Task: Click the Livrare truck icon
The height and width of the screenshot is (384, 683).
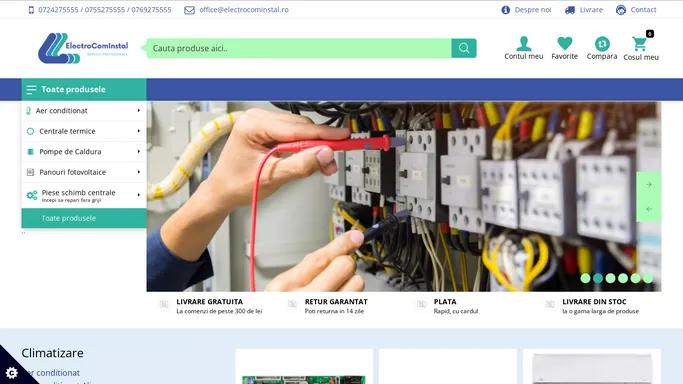Action: (x=570, y=10)
